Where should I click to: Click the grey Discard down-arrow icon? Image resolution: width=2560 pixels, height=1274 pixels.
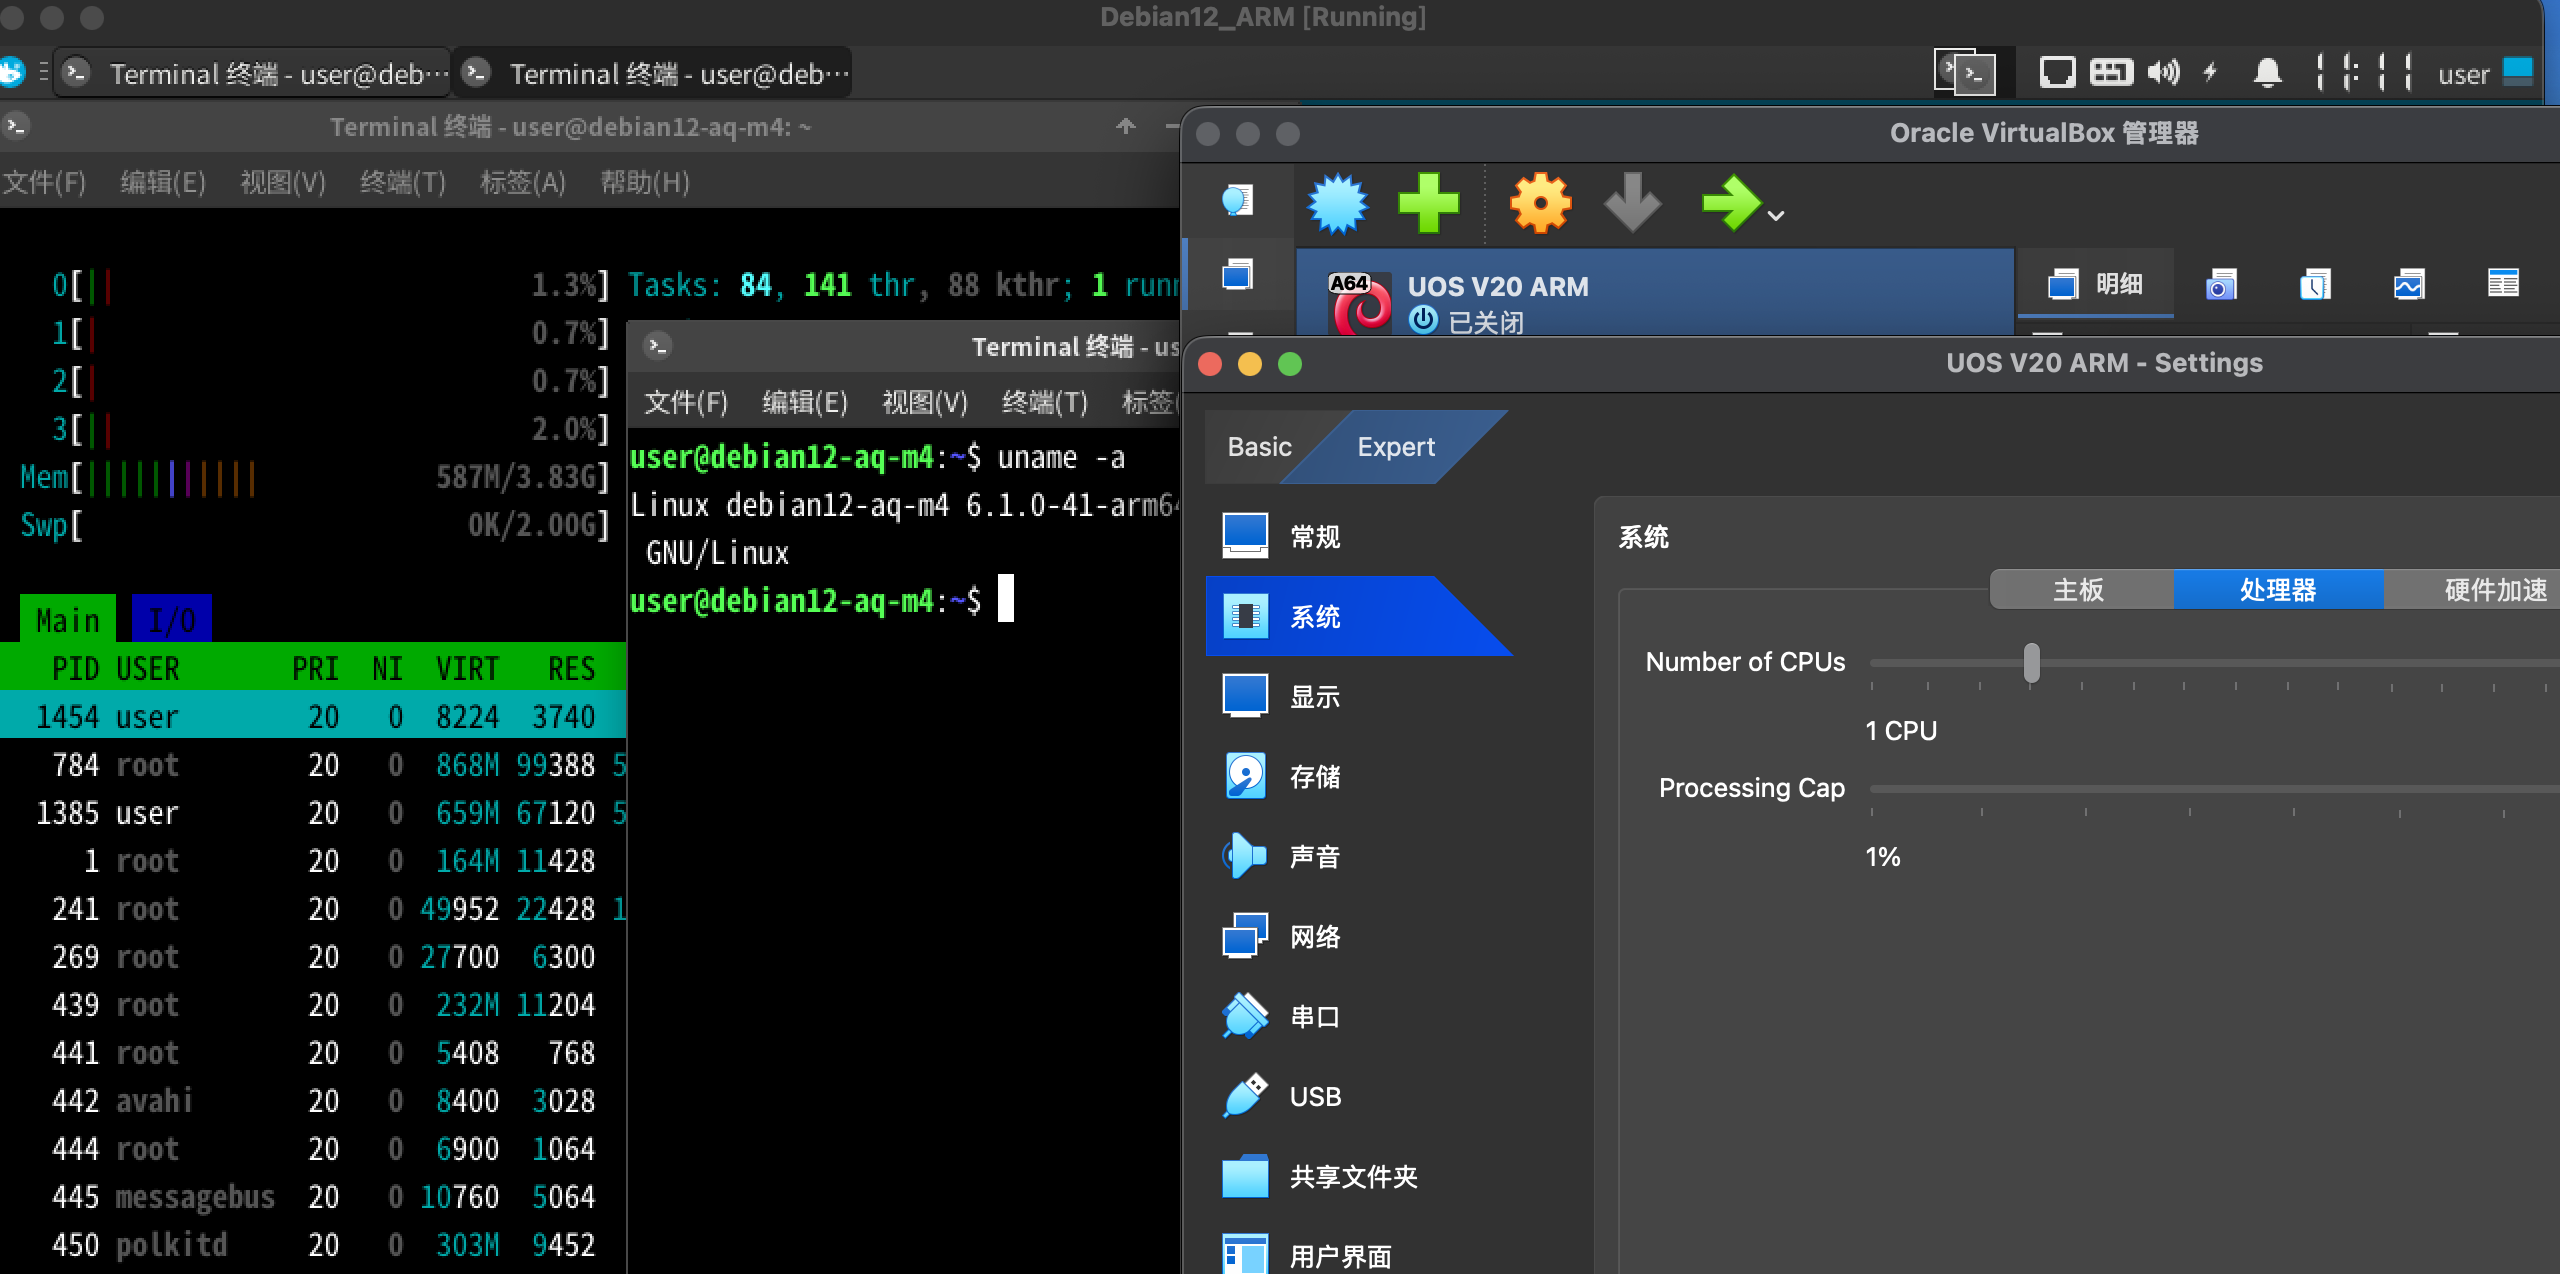click(1632, 203)
